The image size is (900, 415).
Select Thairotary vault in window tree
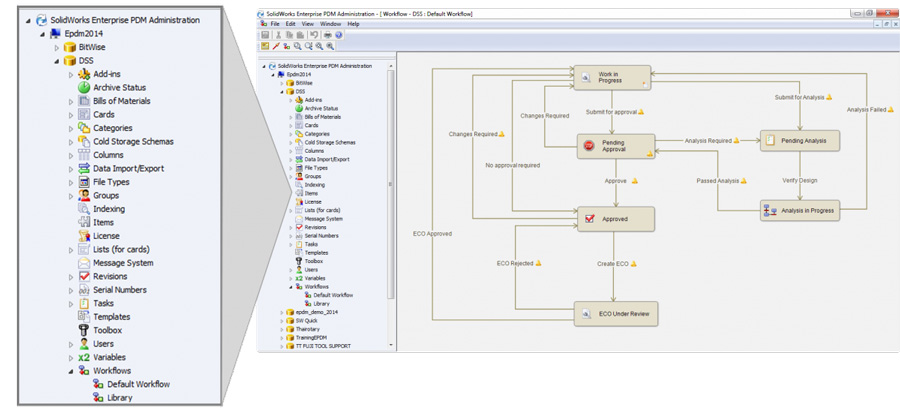click(309, 329)
